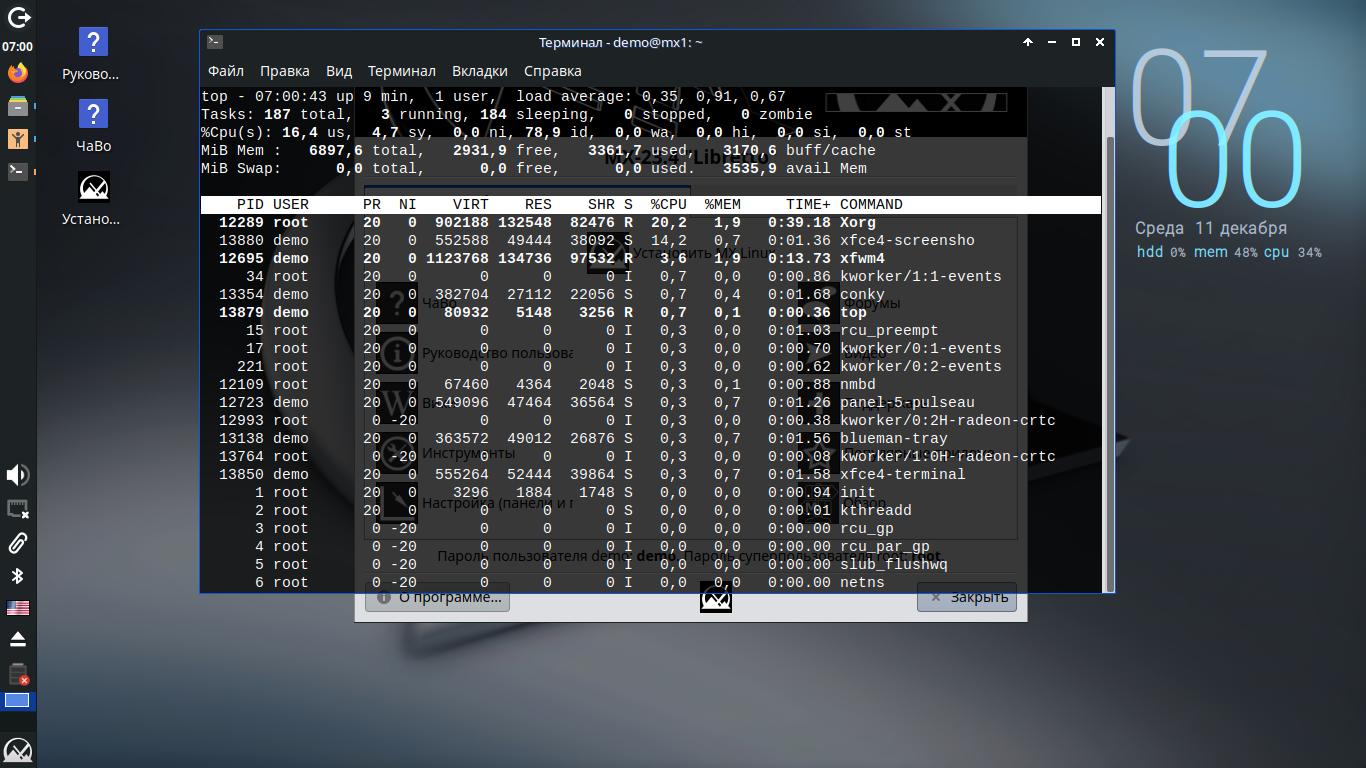
Task: Open the Руково... desktop icon
Action: (92, 54)
